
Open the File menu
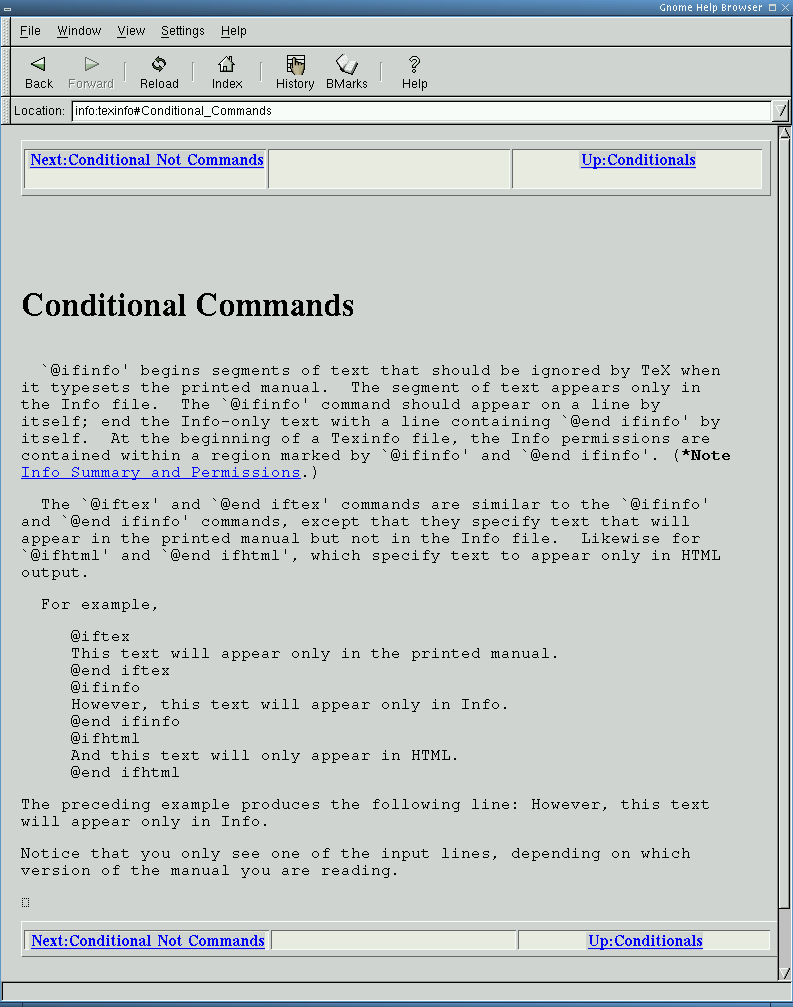30,31
